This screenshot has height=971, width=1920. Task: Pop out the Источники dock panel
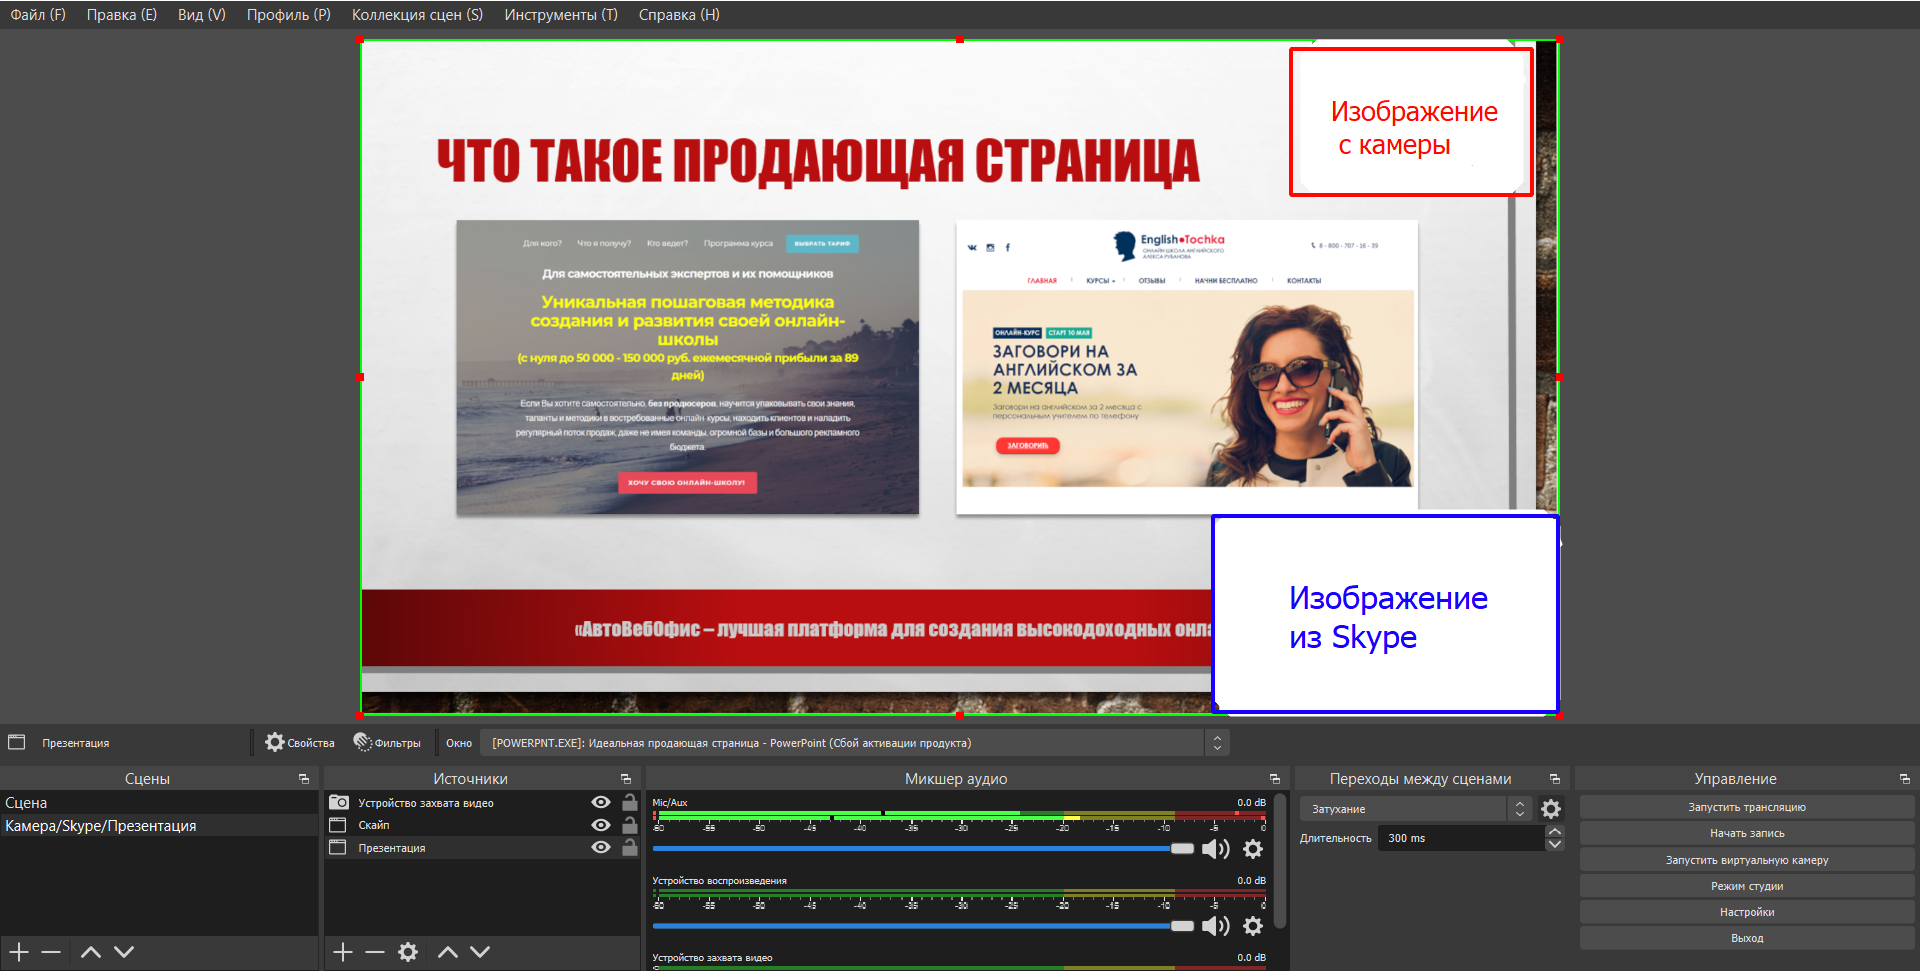tap(626, 779)
